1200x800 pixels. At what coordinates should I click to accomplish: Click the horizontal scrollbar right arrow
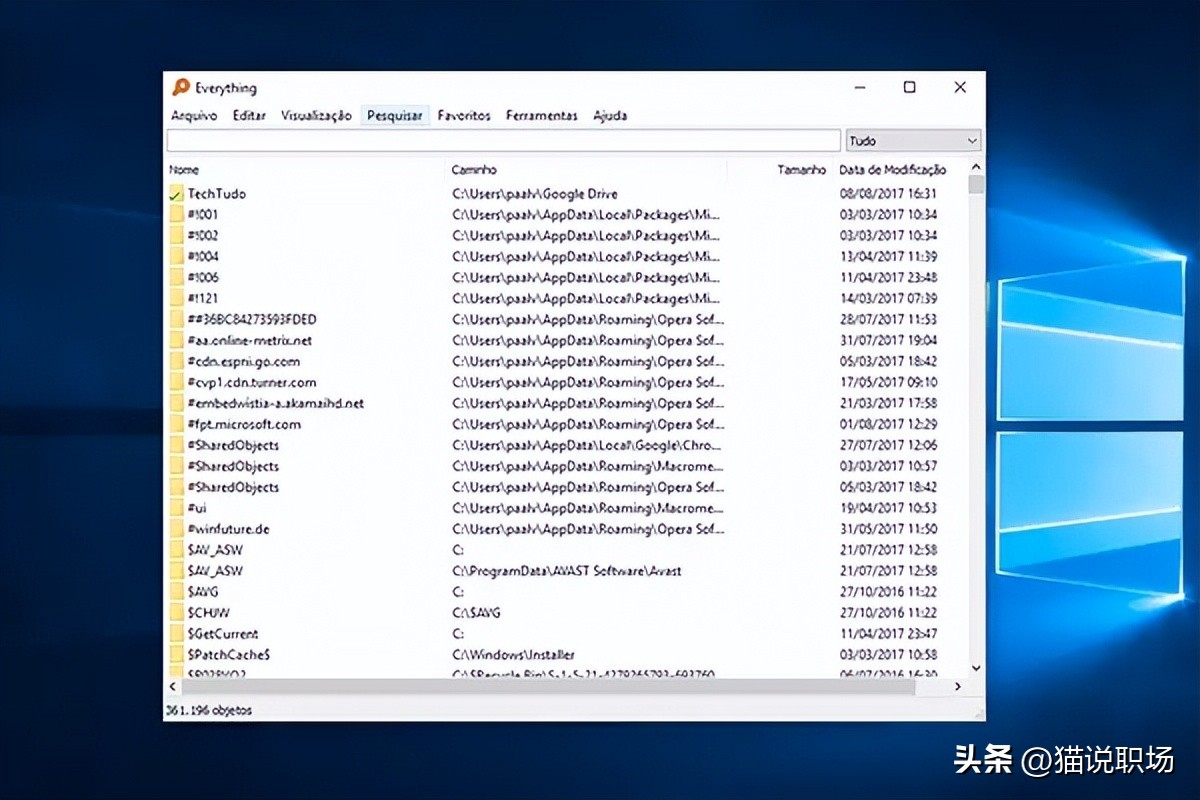click(957, 687)
